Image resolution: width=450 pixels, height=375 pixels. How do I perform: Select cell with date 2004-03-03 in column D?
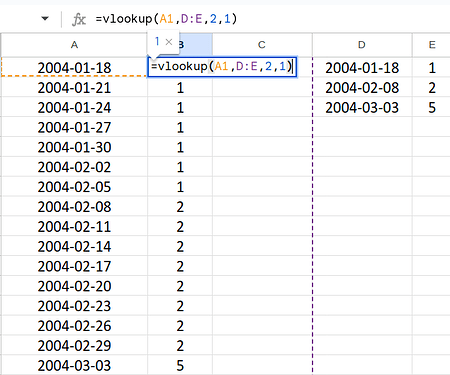click(362, 108)
